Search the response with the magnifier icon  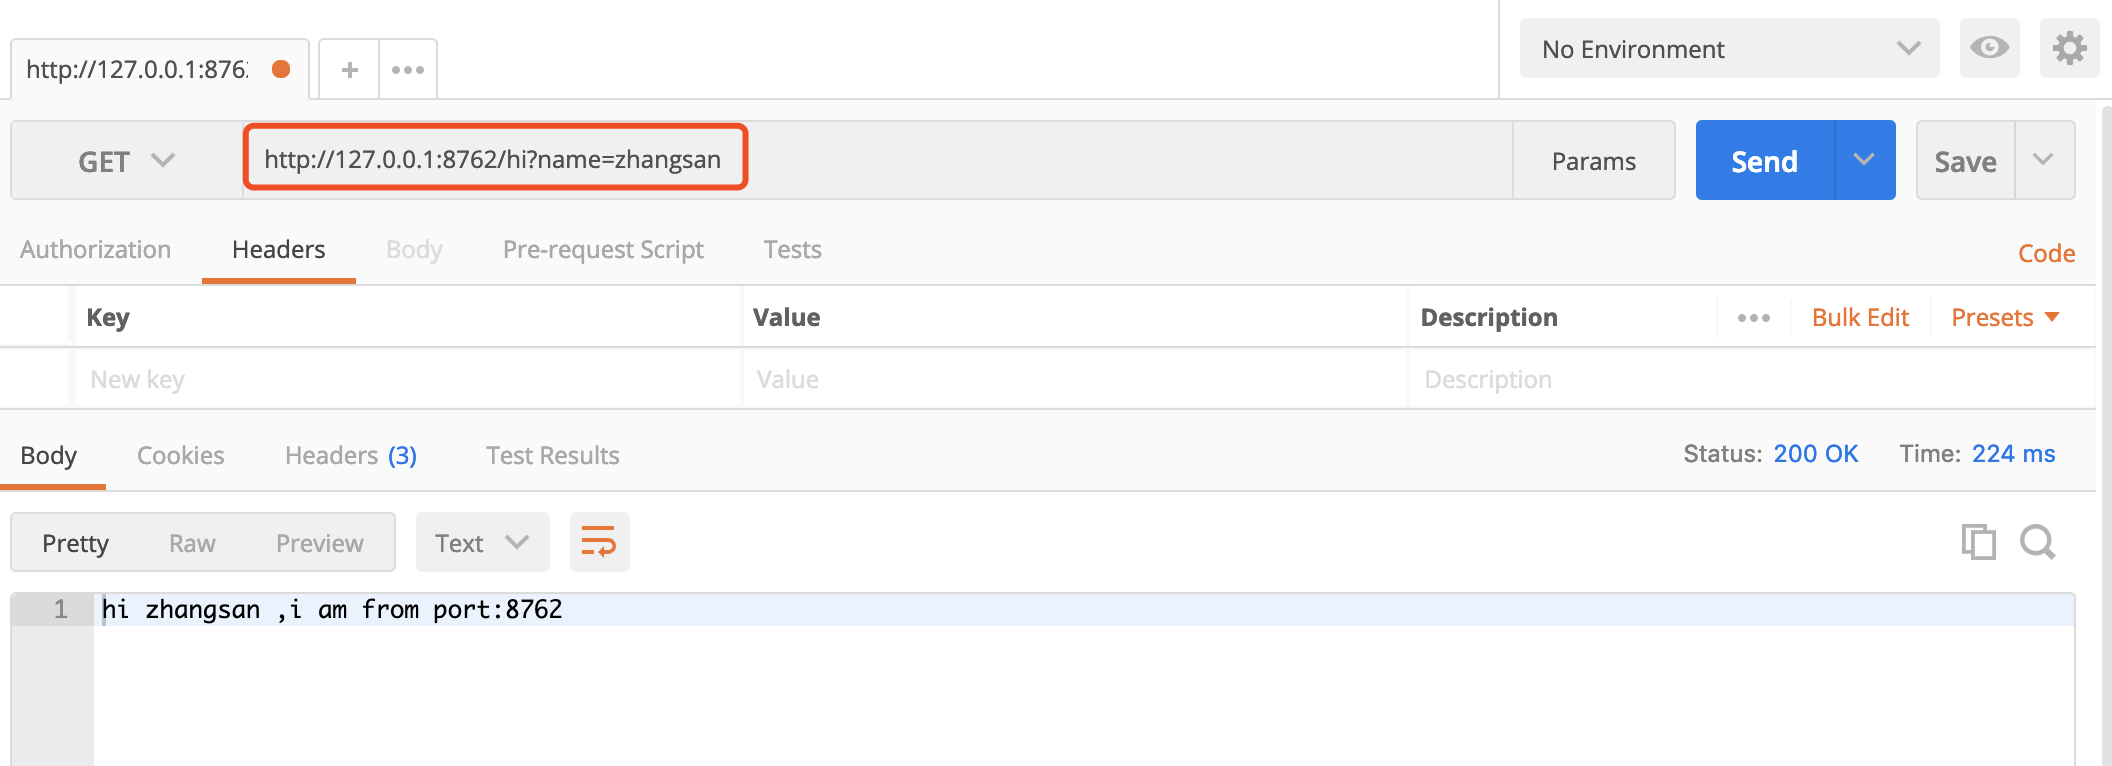click(2037, 542)
